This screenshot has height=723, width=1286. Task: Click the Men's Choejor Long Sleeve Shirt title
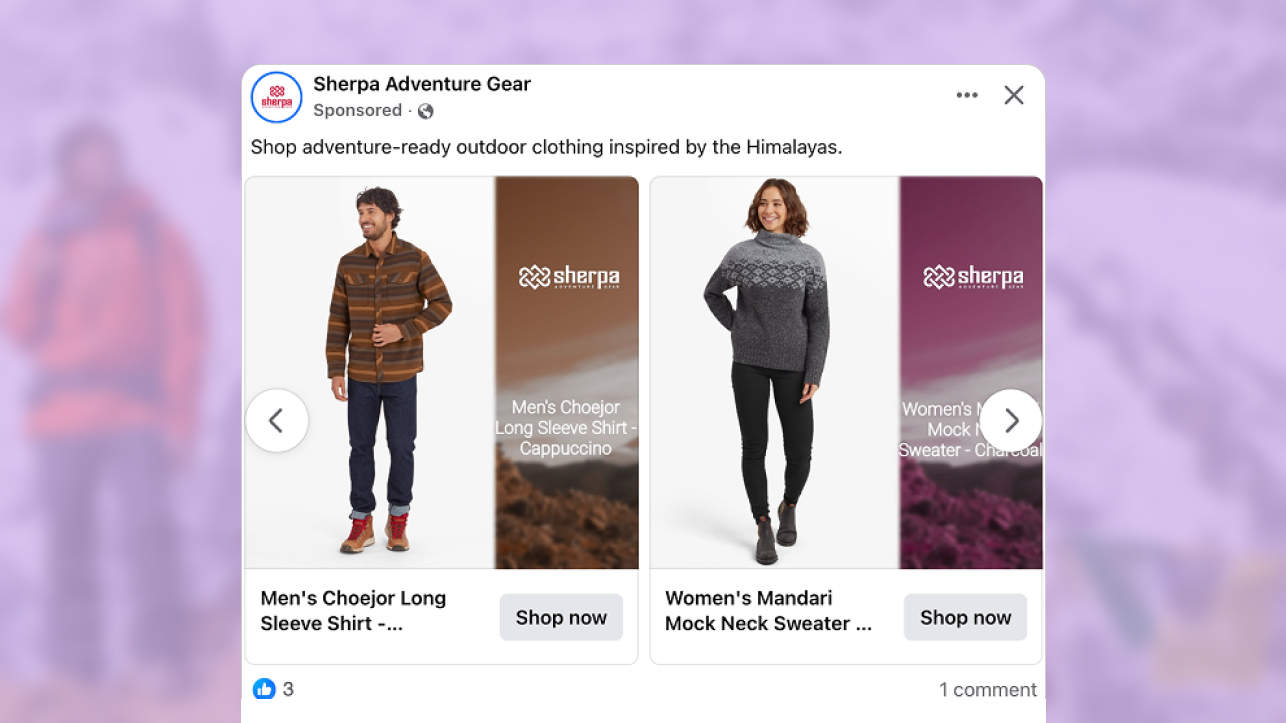tap(353, 611)
